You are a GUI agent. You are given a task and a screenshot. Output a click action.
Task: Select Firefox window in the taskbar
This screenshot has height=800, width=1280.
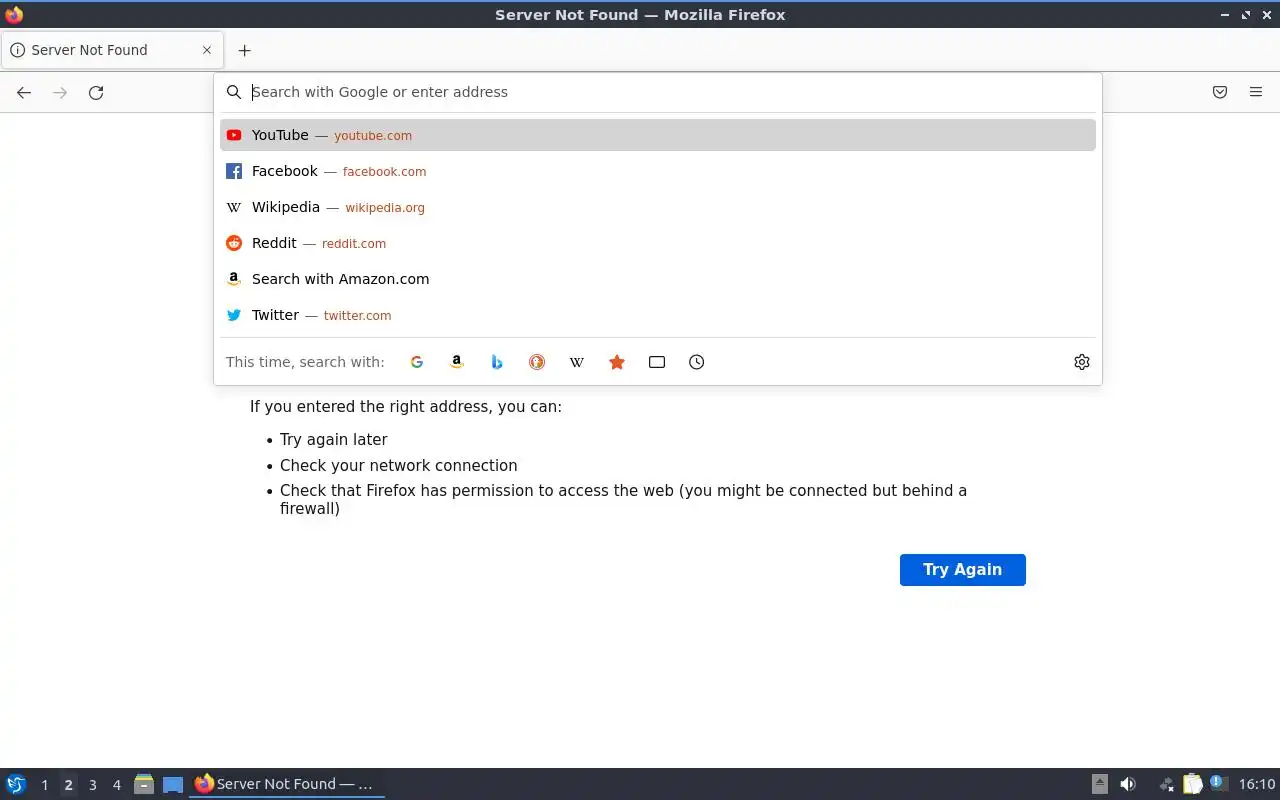click(287, 784)
